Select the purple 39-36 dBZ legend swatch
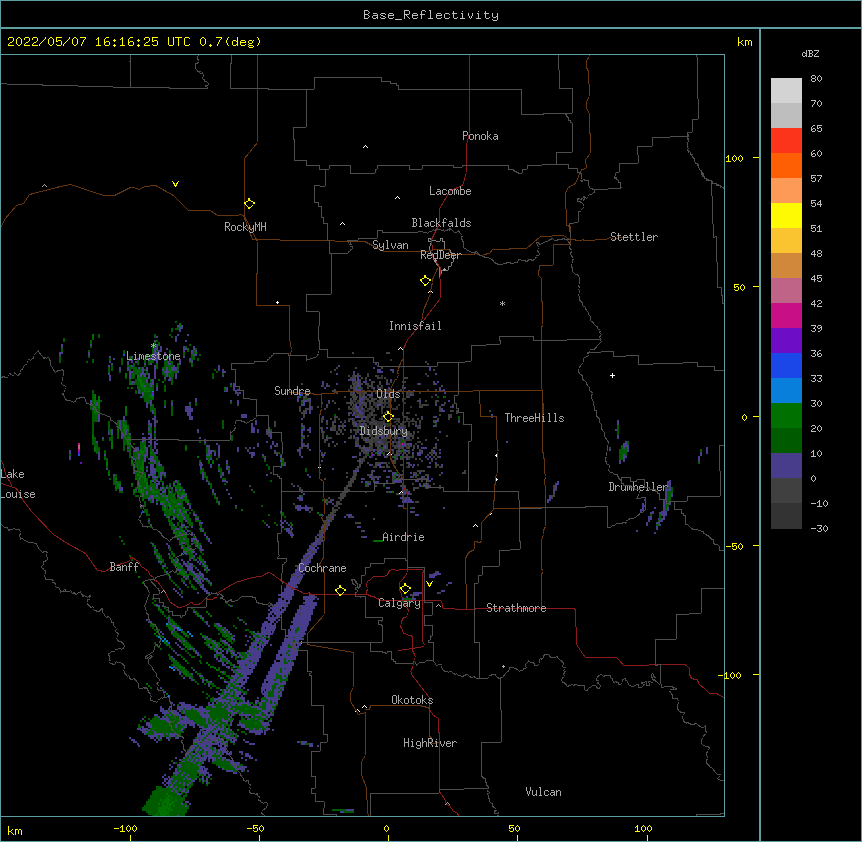862x842 pixels. point(786,340)
